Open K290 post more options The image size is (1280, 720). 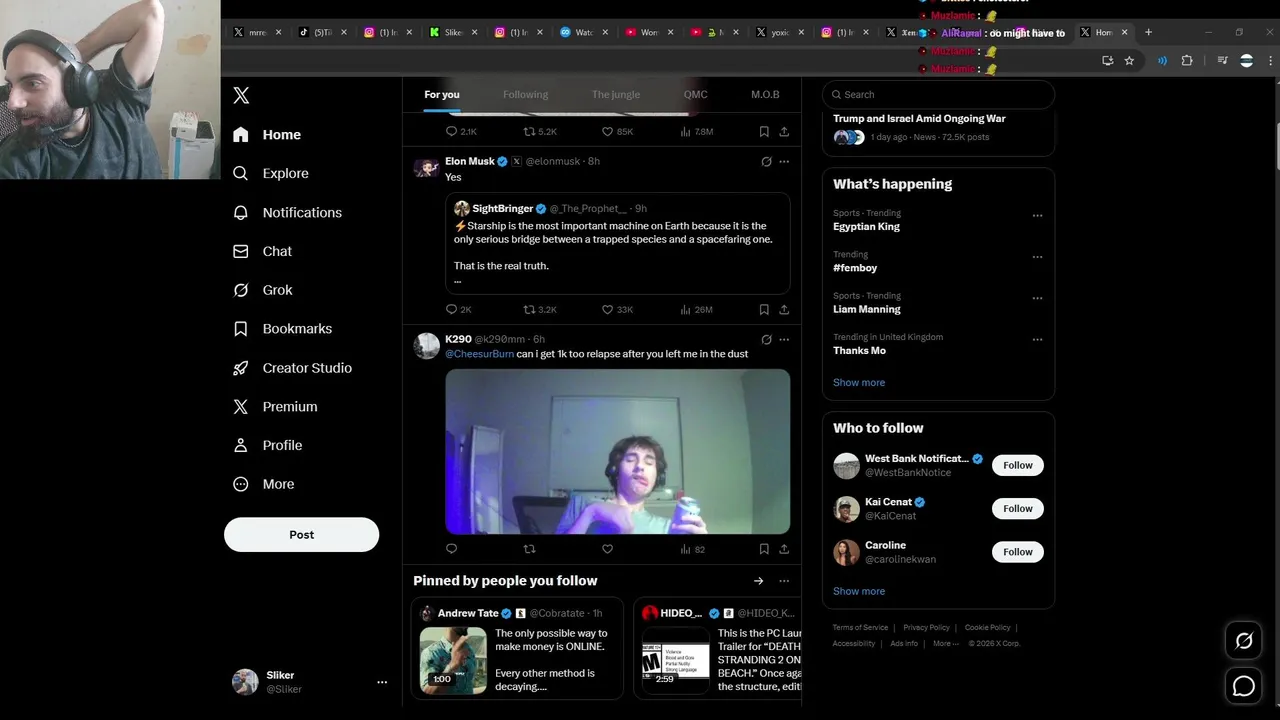(784, 339)
